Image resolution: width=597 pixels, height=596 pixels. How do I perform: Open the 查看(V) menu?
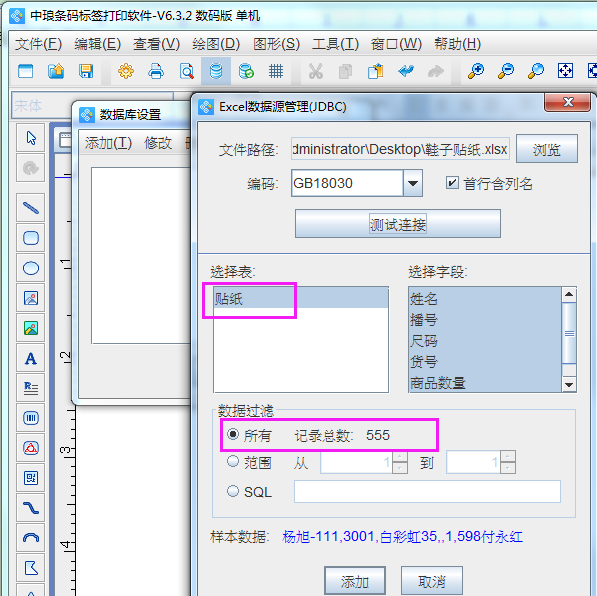click(156, 44)
